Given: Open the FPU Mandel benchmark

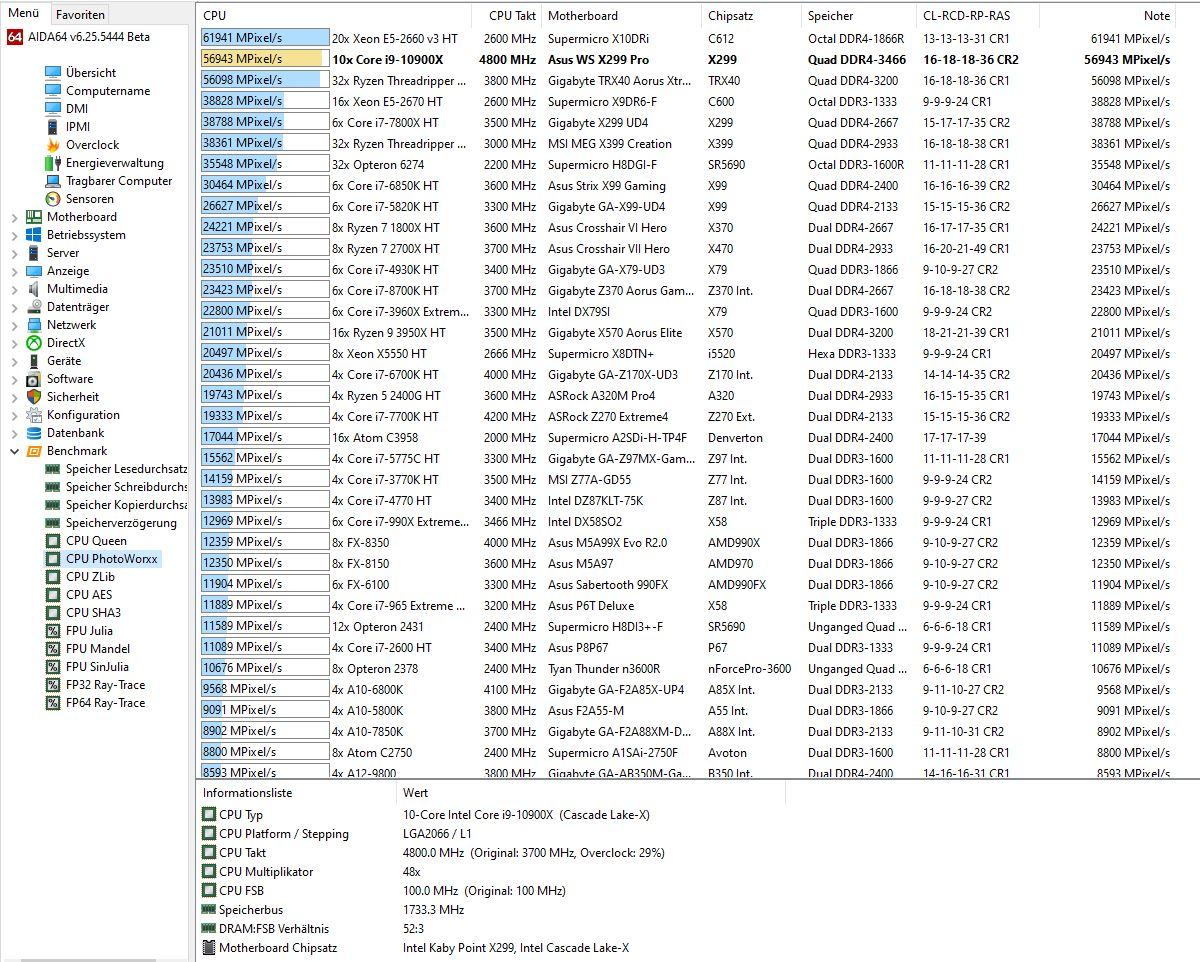Looking at the screenshot, I should coord(98,649).
